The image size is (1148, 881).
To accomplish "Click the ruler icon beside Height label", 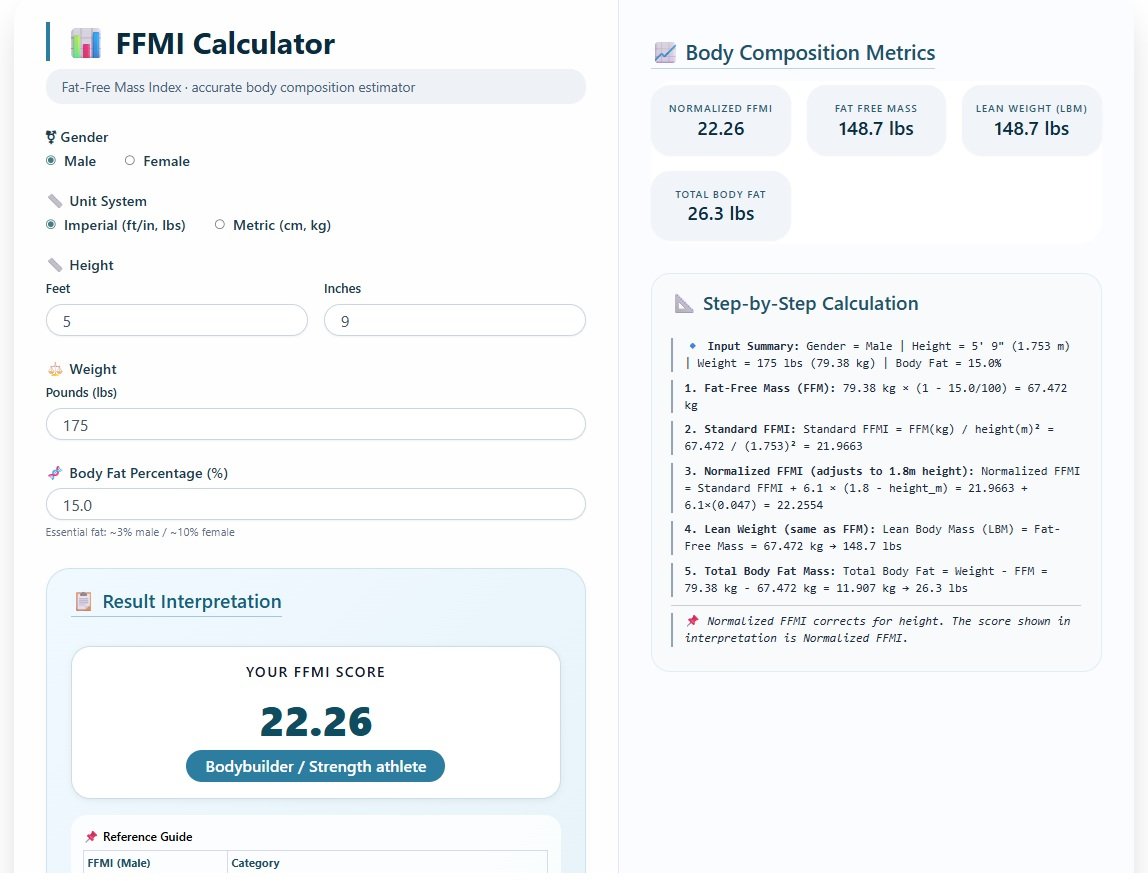I will tap(54, 264).
